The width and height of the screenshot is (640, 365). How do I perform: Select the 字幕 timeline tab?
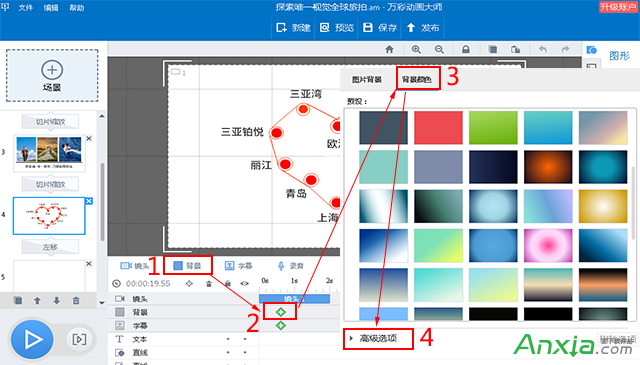coord(239,266)
